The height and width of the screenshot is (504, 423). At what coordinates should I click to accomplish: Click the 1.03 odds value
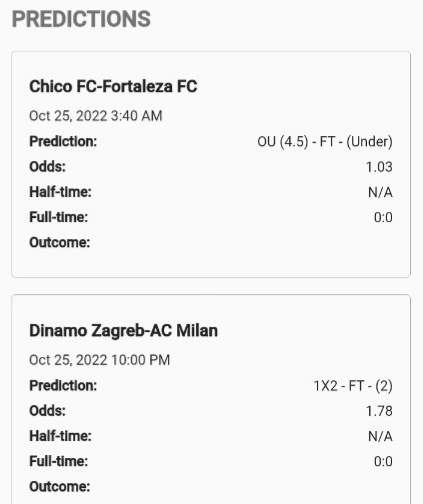tap(379, 167)
